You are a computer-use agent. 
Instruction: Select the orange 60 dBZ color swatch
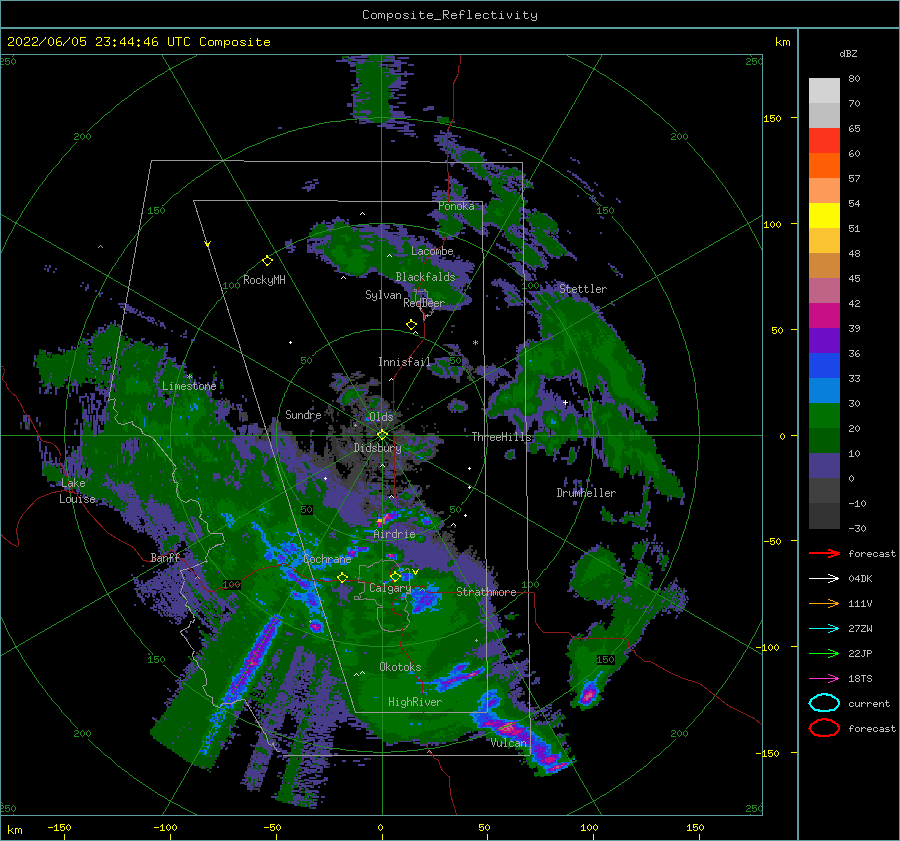[824, 165]
